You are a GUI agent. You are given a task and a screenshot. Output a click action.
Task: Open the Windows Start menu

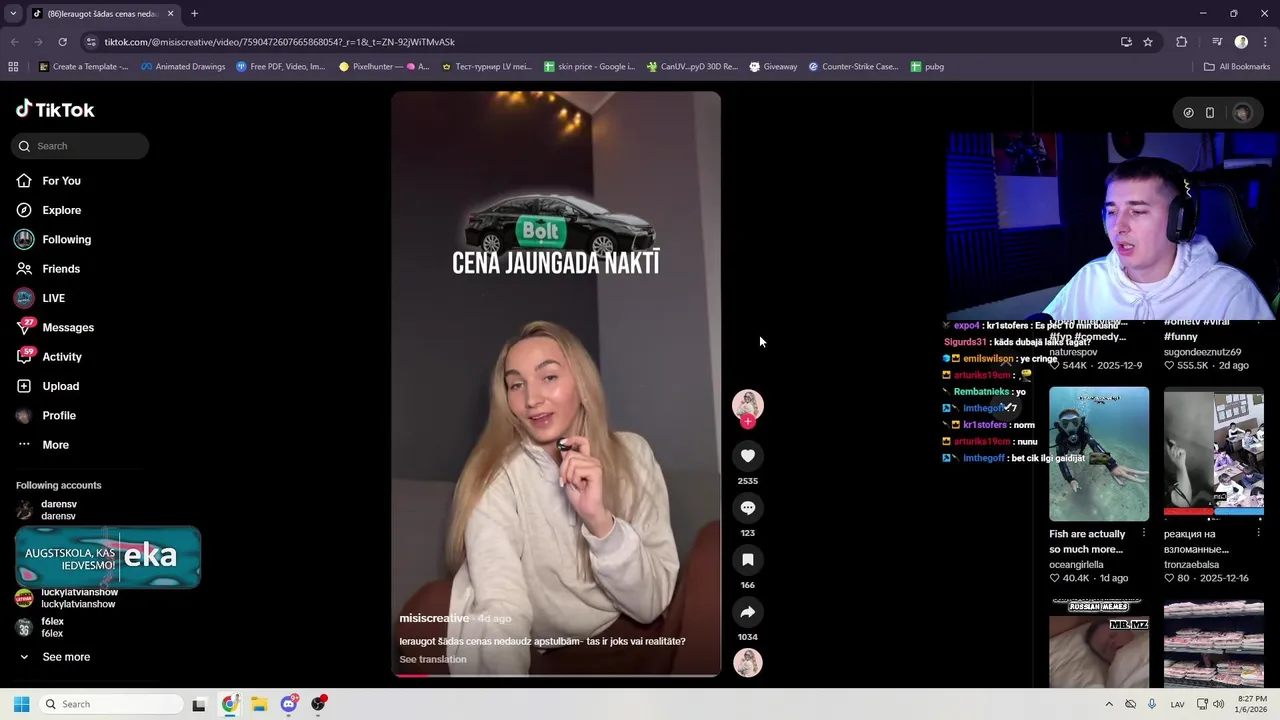pos(21,704)
